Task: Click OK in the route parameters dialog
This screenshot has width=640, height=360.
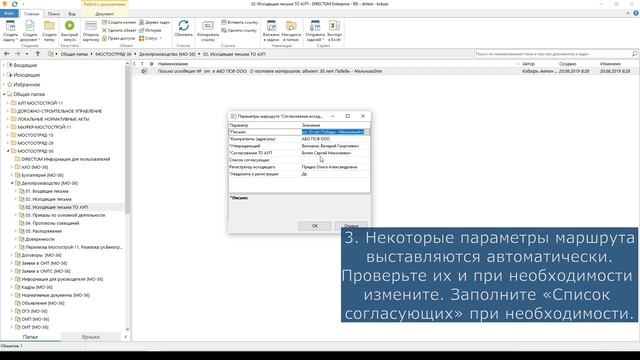Action: [x=315, y=226]
